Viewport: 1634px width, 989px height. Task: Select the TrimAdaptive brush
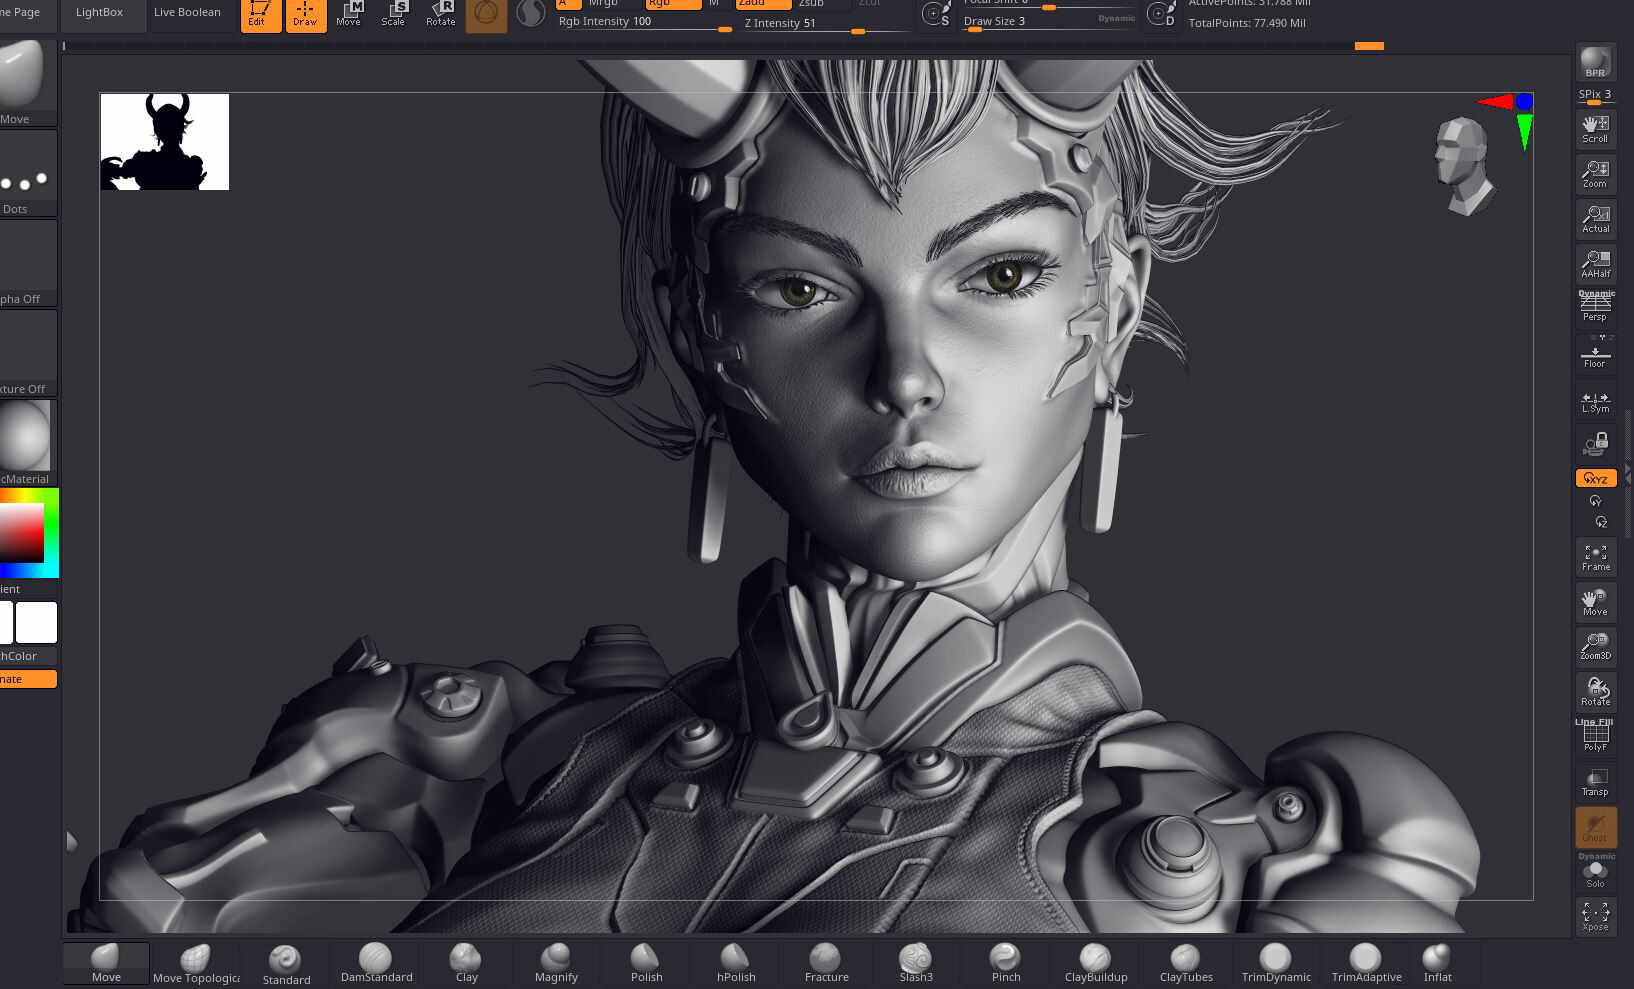(1366, 963)
